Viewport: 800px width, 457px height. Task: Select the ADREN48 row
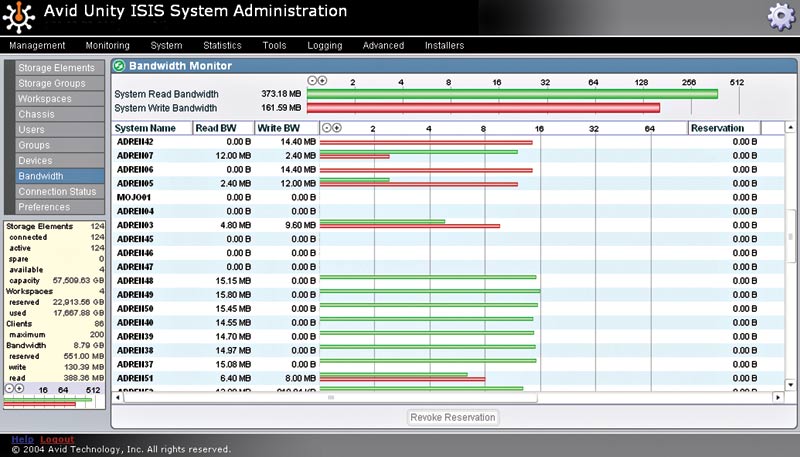[448, 281]
